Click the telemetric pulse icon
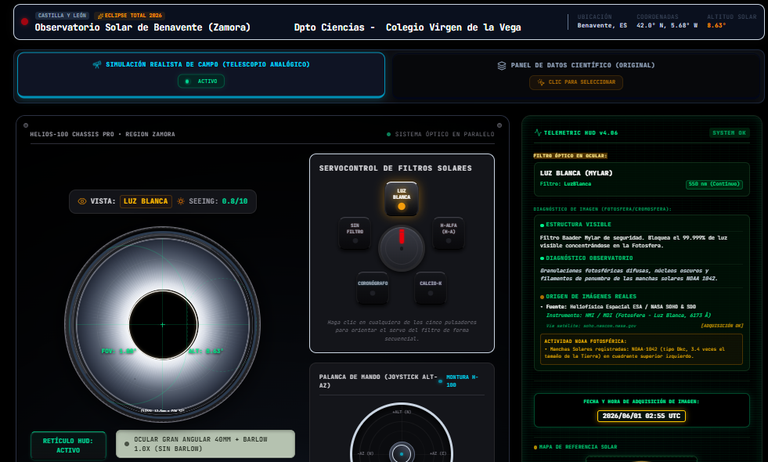This screenshot has height=462, width=768. 538,132
